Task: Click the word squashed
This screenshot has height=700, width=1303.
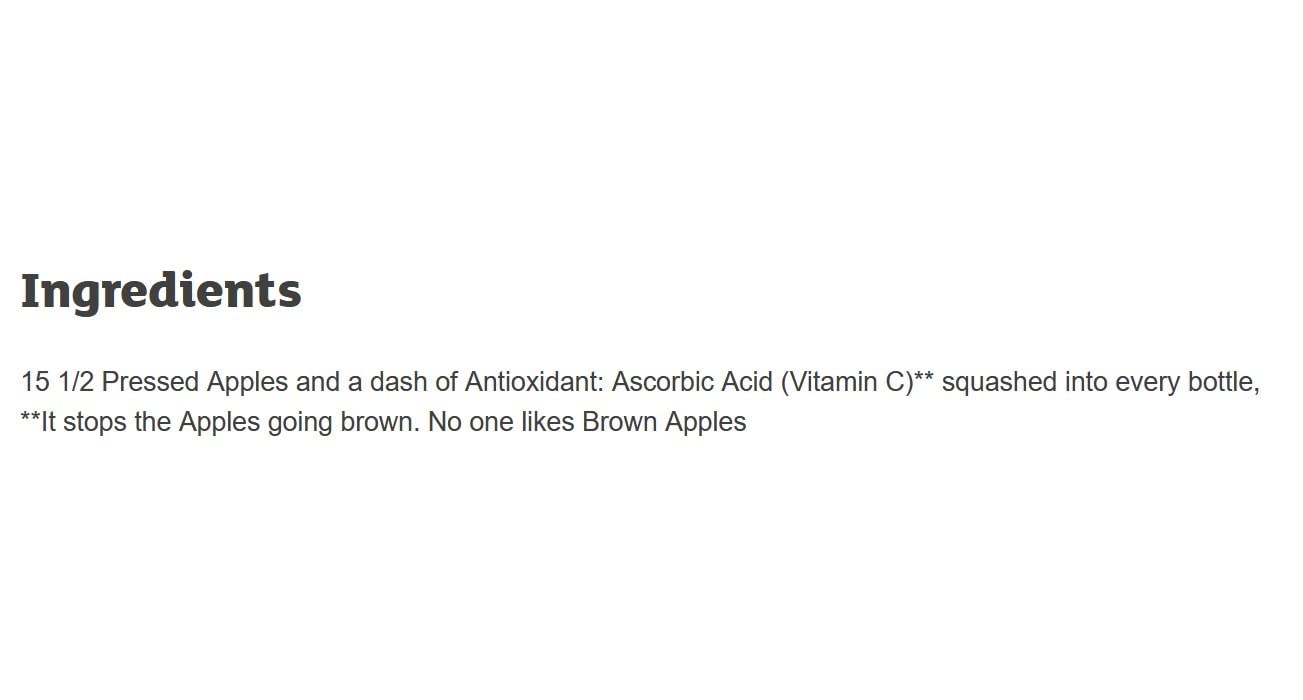Action: click(x=999, y=382)
